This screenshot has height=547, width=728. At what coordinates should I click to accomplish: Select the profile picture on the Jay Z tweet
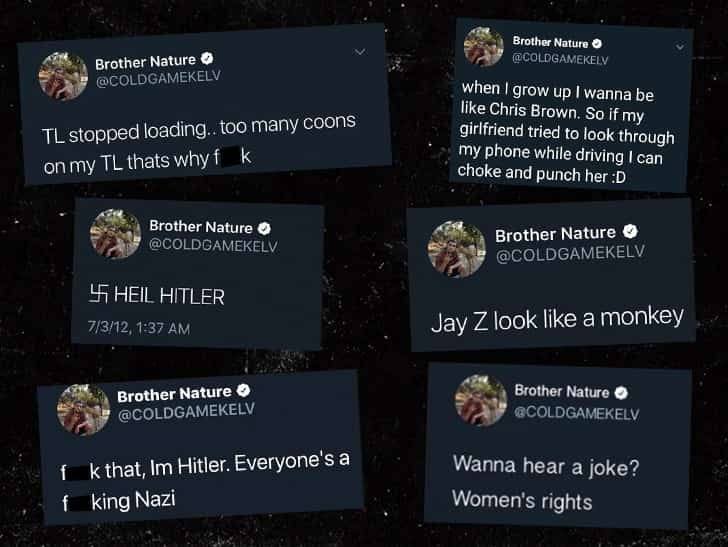click(x=456, y=249)
